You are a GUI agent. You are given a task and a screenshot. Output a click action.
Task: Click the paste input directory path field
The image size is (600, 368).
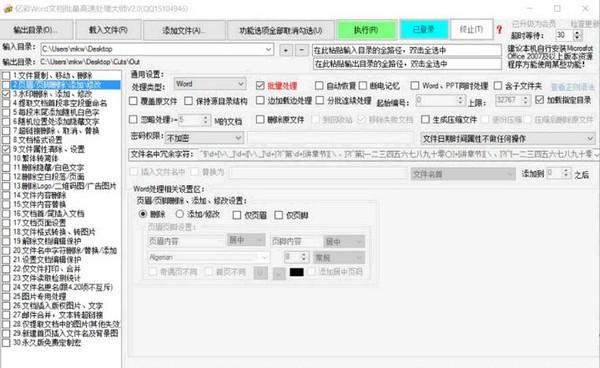(407, 50)
